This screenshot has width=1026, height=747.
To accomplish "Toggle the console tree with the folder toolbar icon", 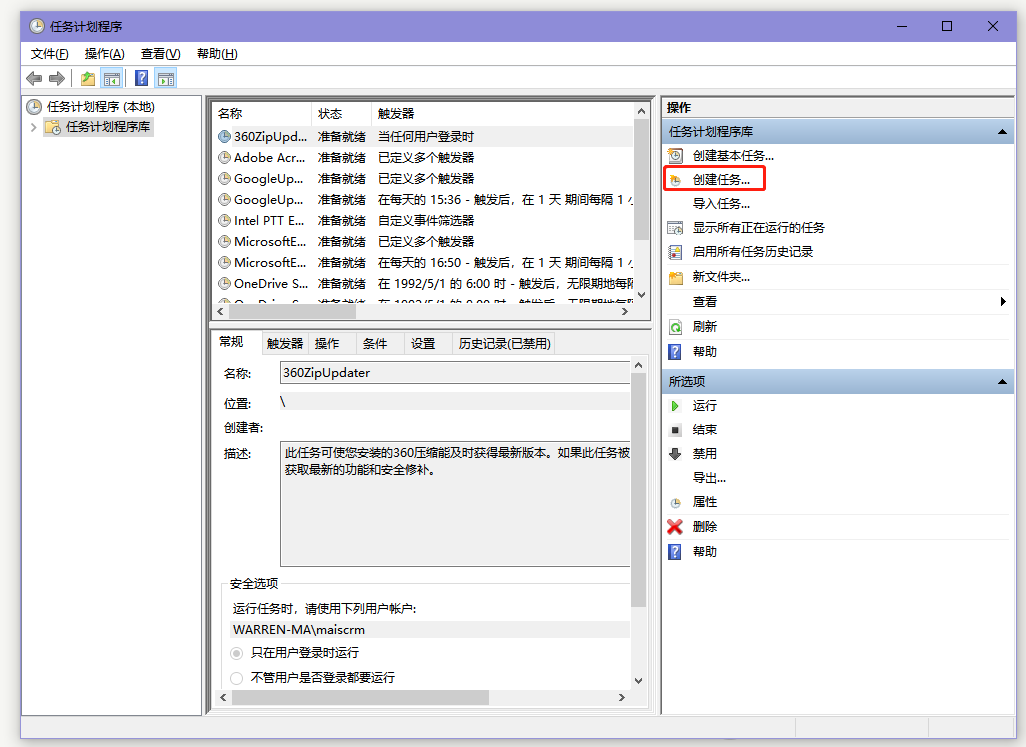I will 86,78.
